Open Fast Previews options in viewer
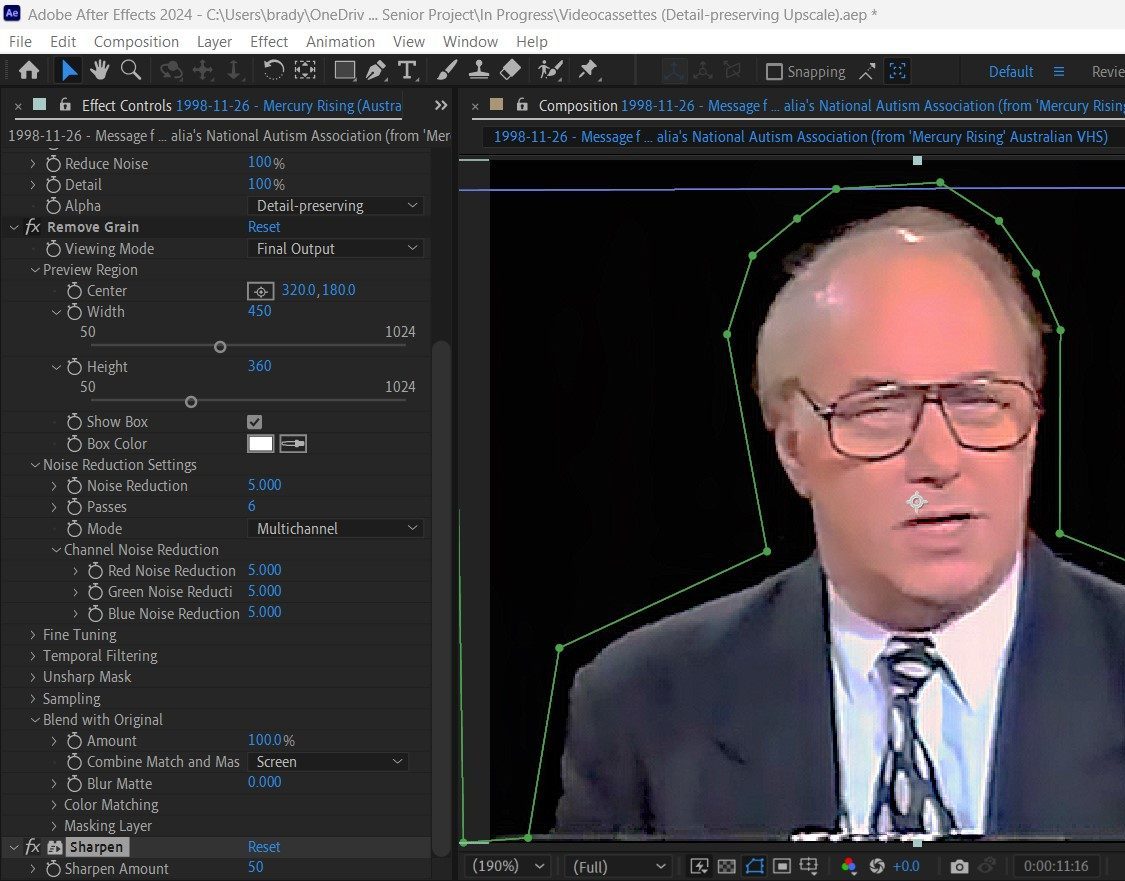The height and width of the screenshot is (881, 1125). point(699,866)
